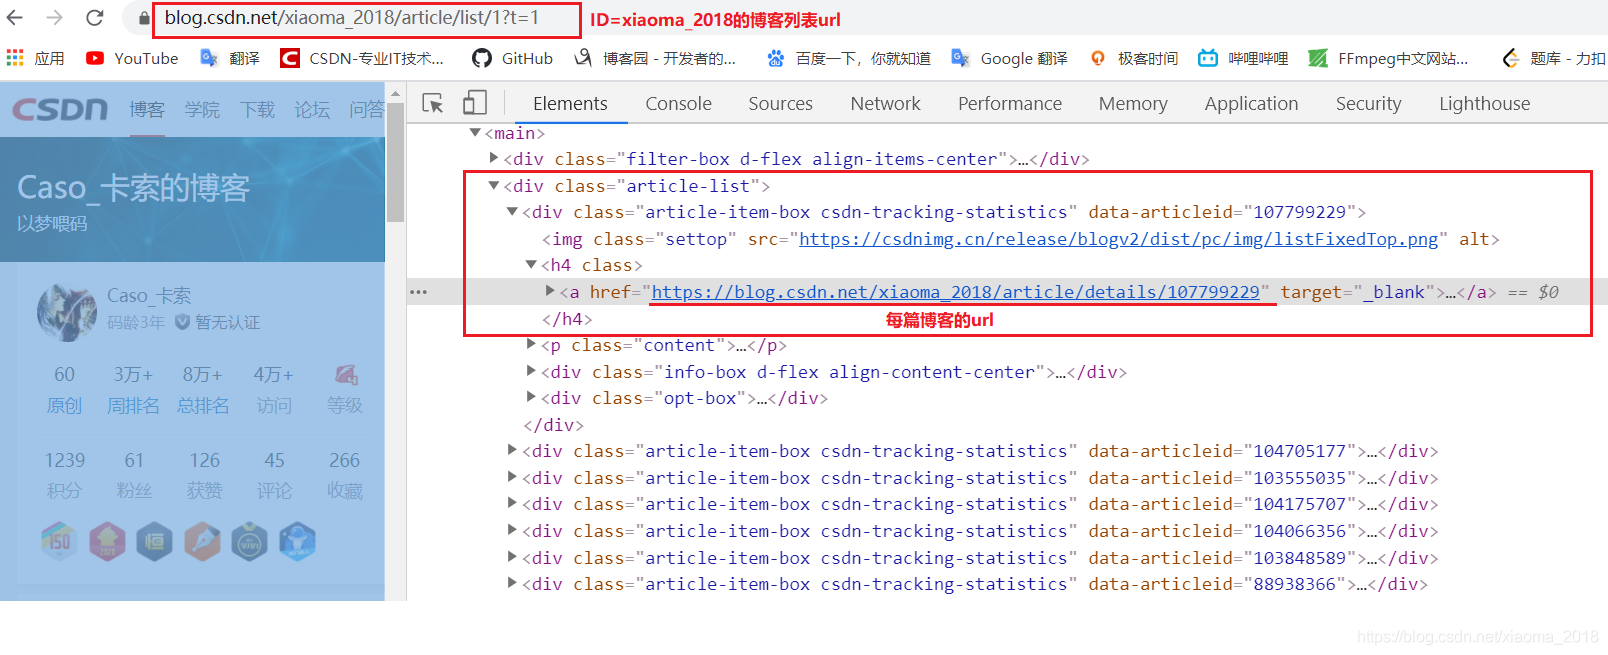Reload the page
Screen dimensions: 1608x655
tap(95, 18)
